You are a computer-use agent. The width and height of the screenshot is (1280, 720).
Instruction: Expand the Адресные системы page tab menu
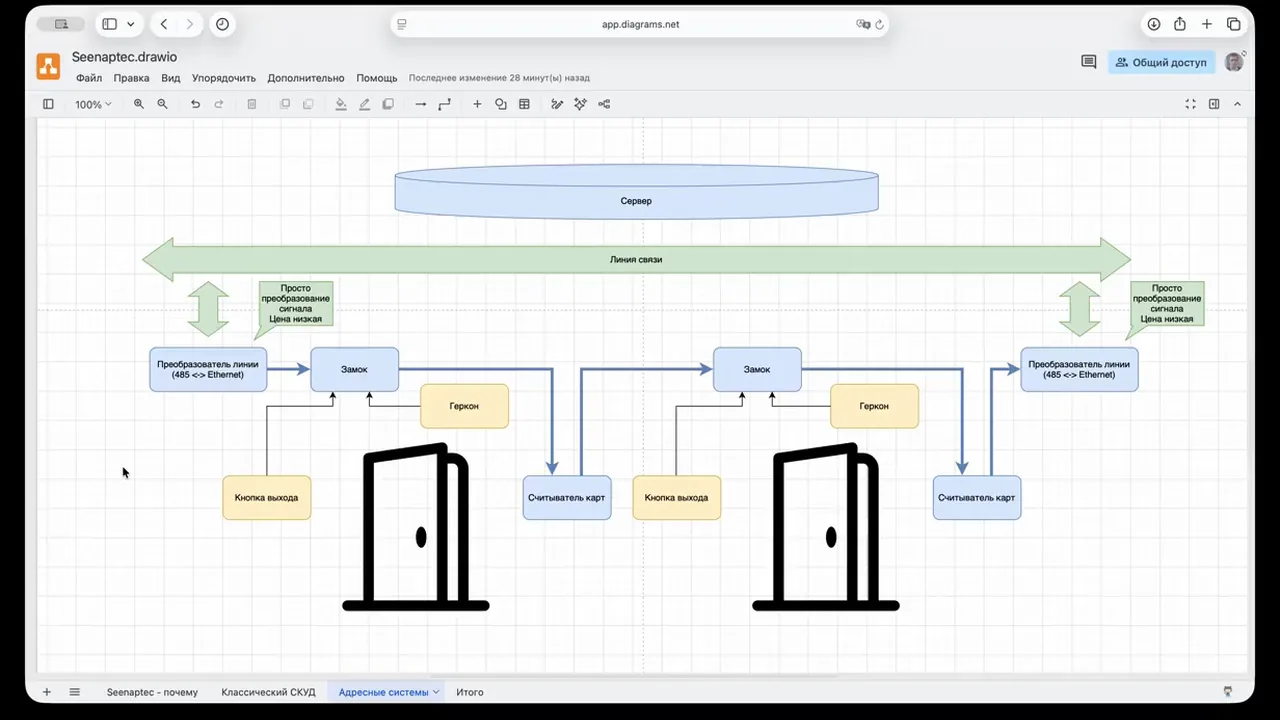436,692
